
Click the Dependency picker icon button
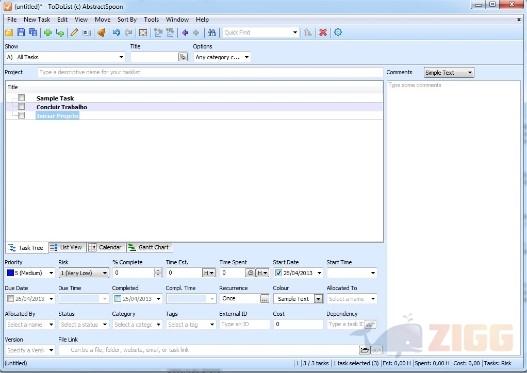pos(370,325)
